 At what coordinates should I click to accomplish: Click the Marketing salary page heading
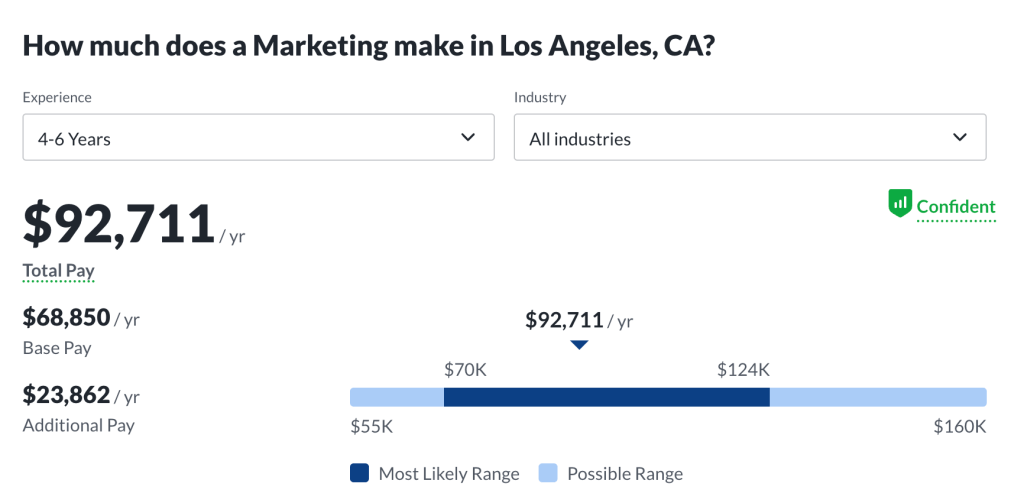368,45
